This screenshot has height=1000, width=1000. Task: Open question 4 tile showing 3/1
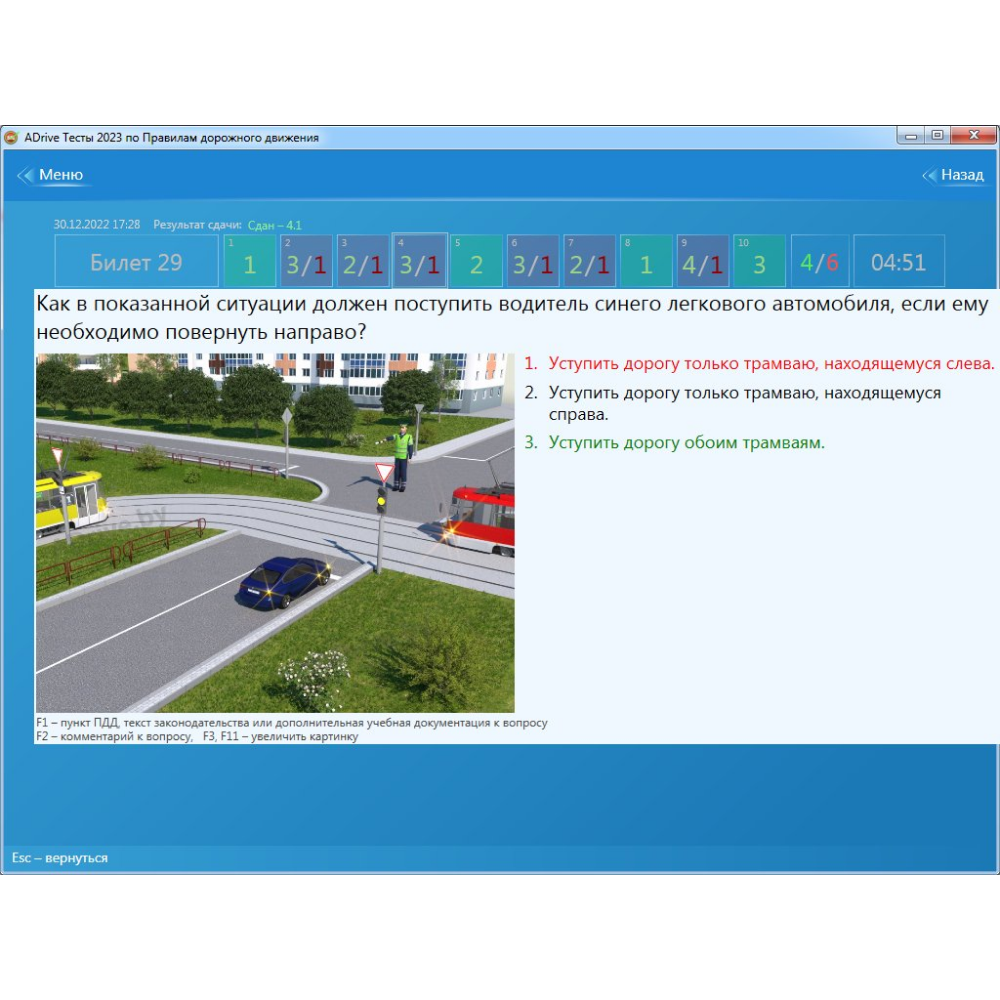click(x=420, y=261)
